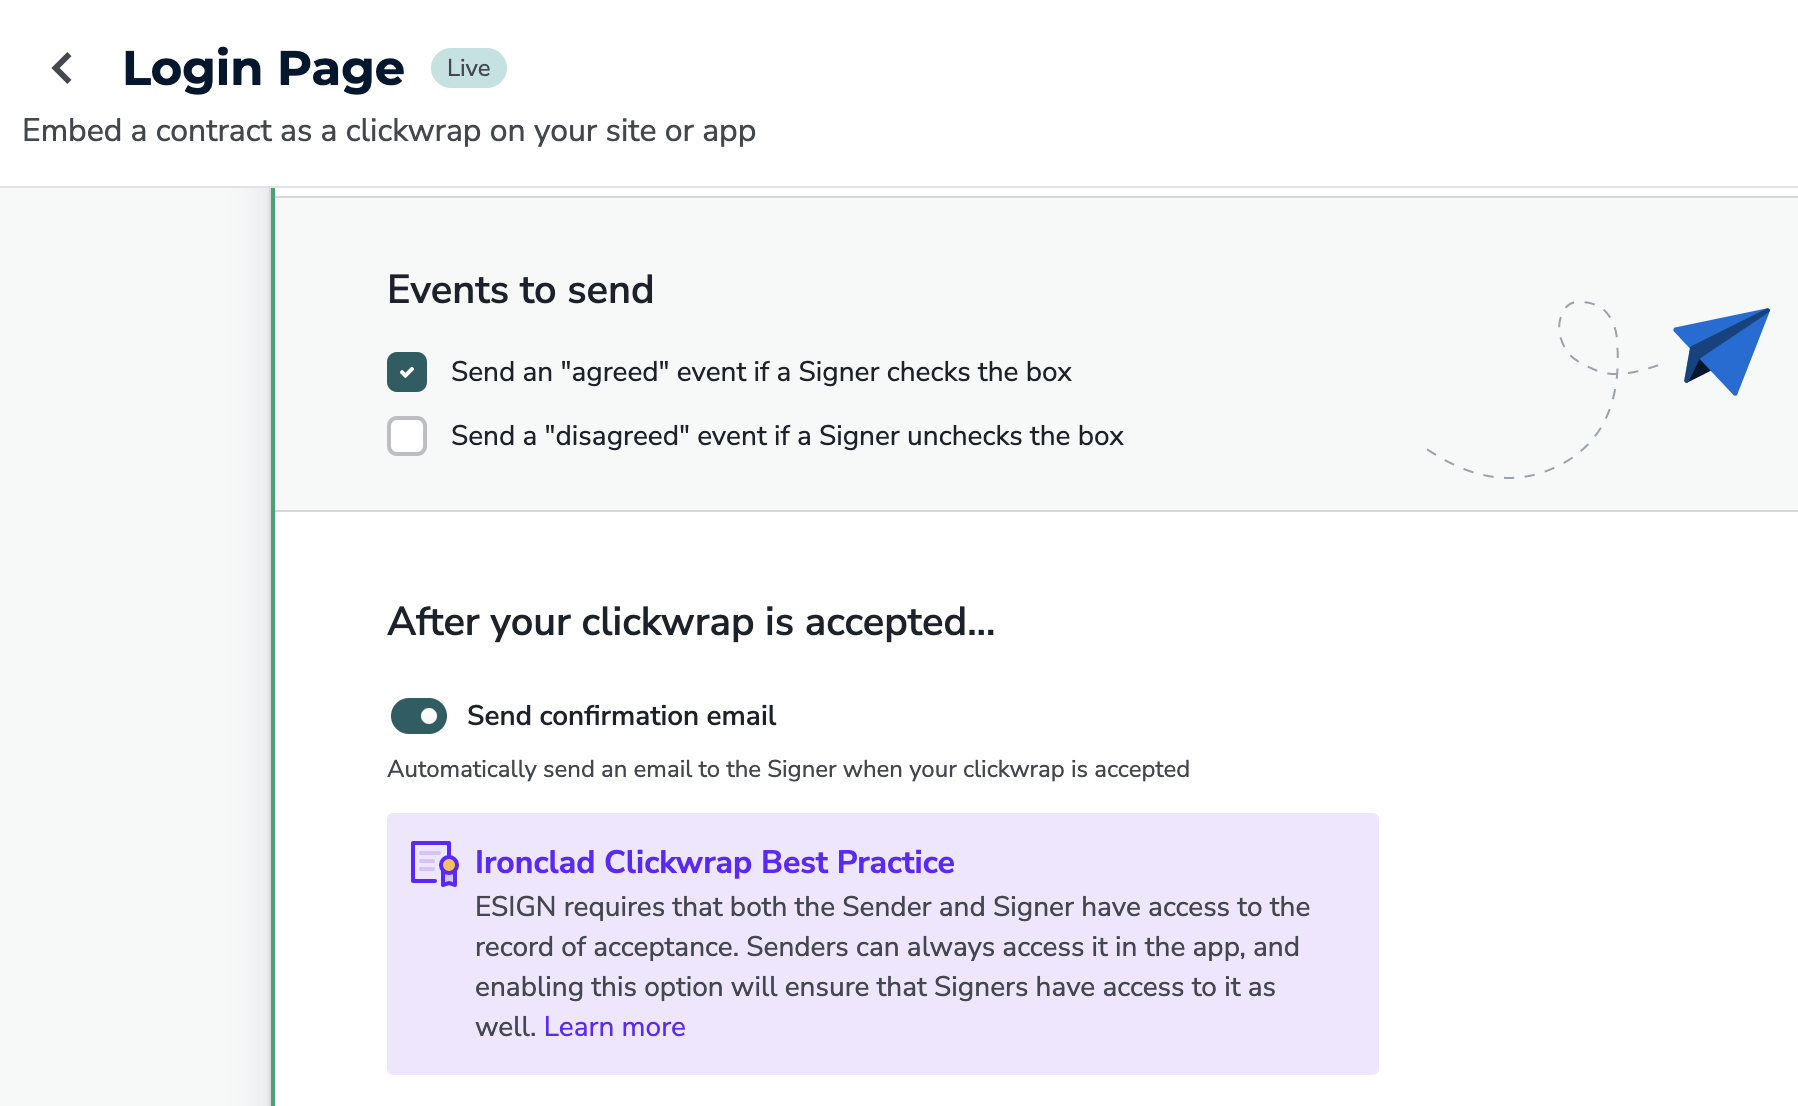Click the 'After your clickwrap is accepted' heading
This screenshot has width=1798, height=1106.
pyautogui.click(x=690, y=622)
